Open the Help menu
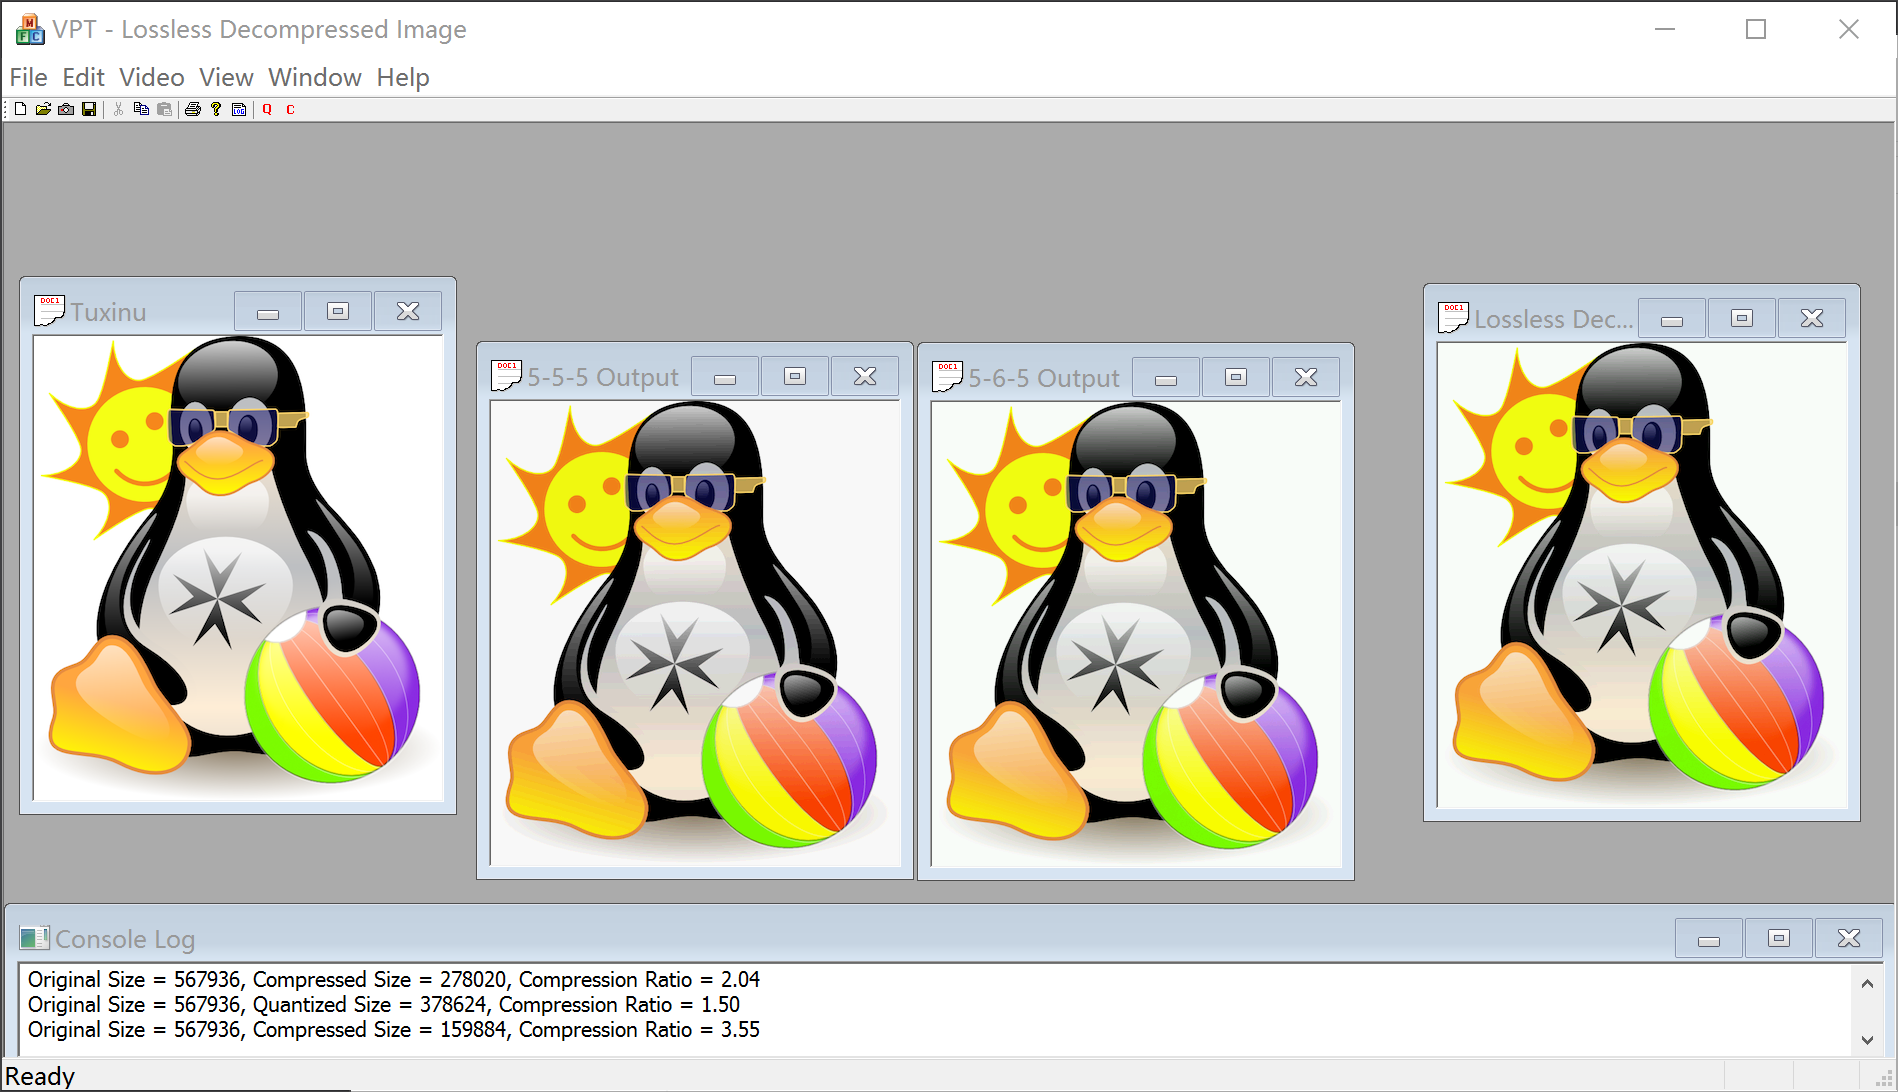The image size is (1898, 1092). click(403, 77)
